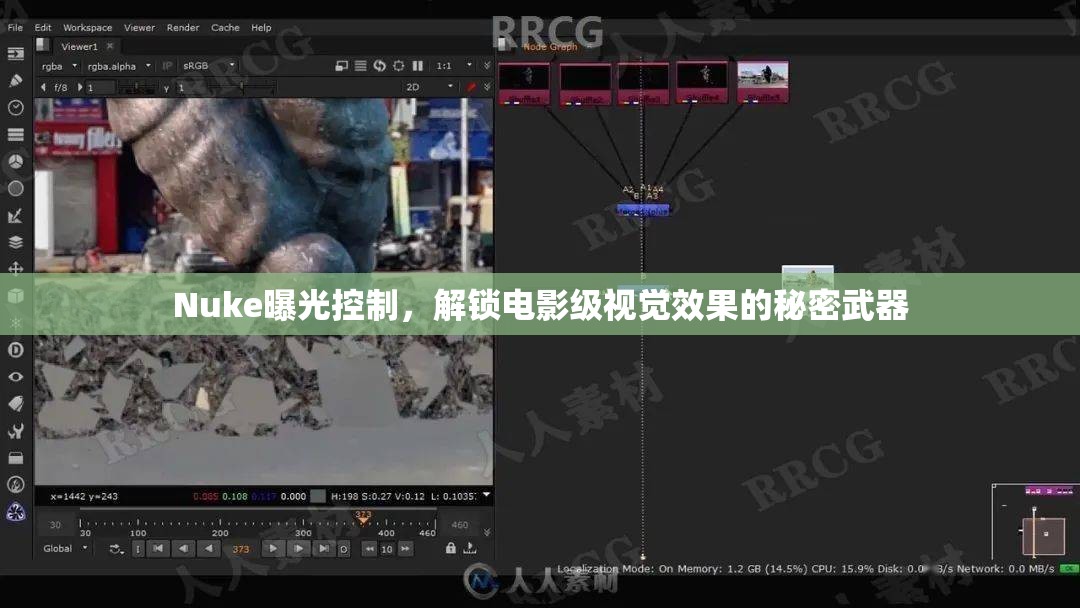The width and height of the screenshot is (1080, 608).
Task: Toggle the gamma y button
Action: [166, 87]
